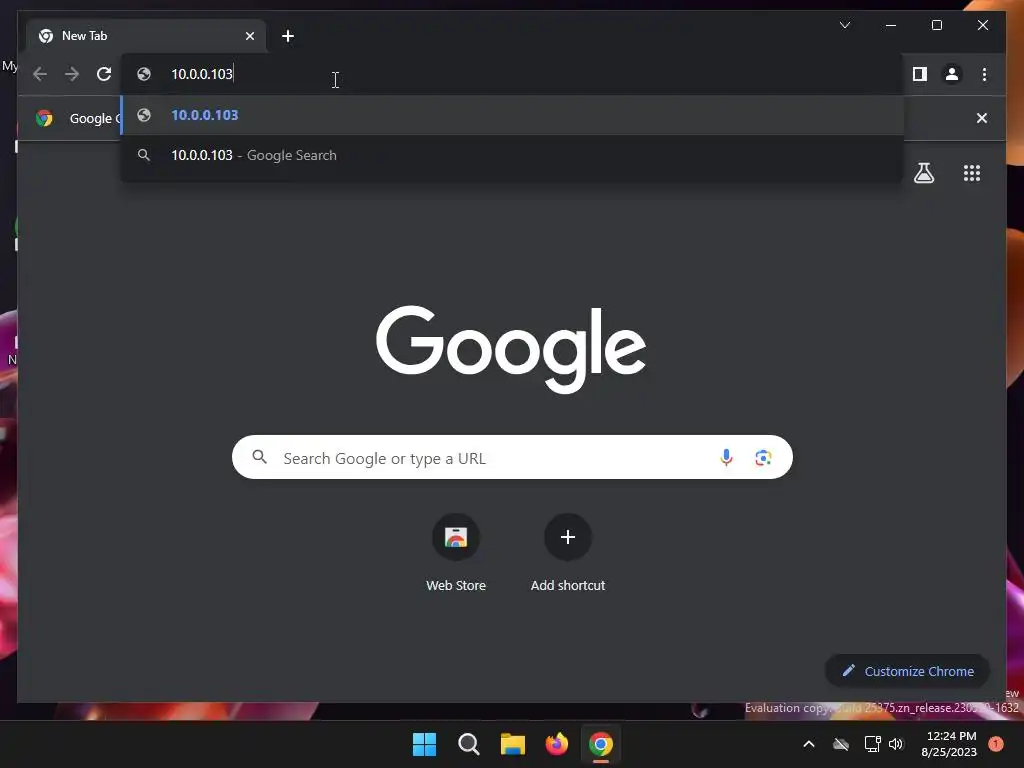
Task: Open Customize Chrome button
Action: (x=907, y=671)
